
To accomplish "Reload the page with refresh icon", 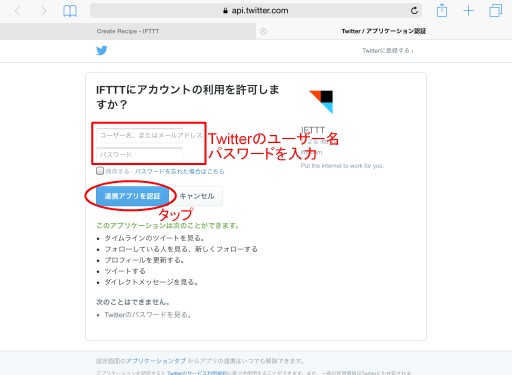I will point(414,11).
